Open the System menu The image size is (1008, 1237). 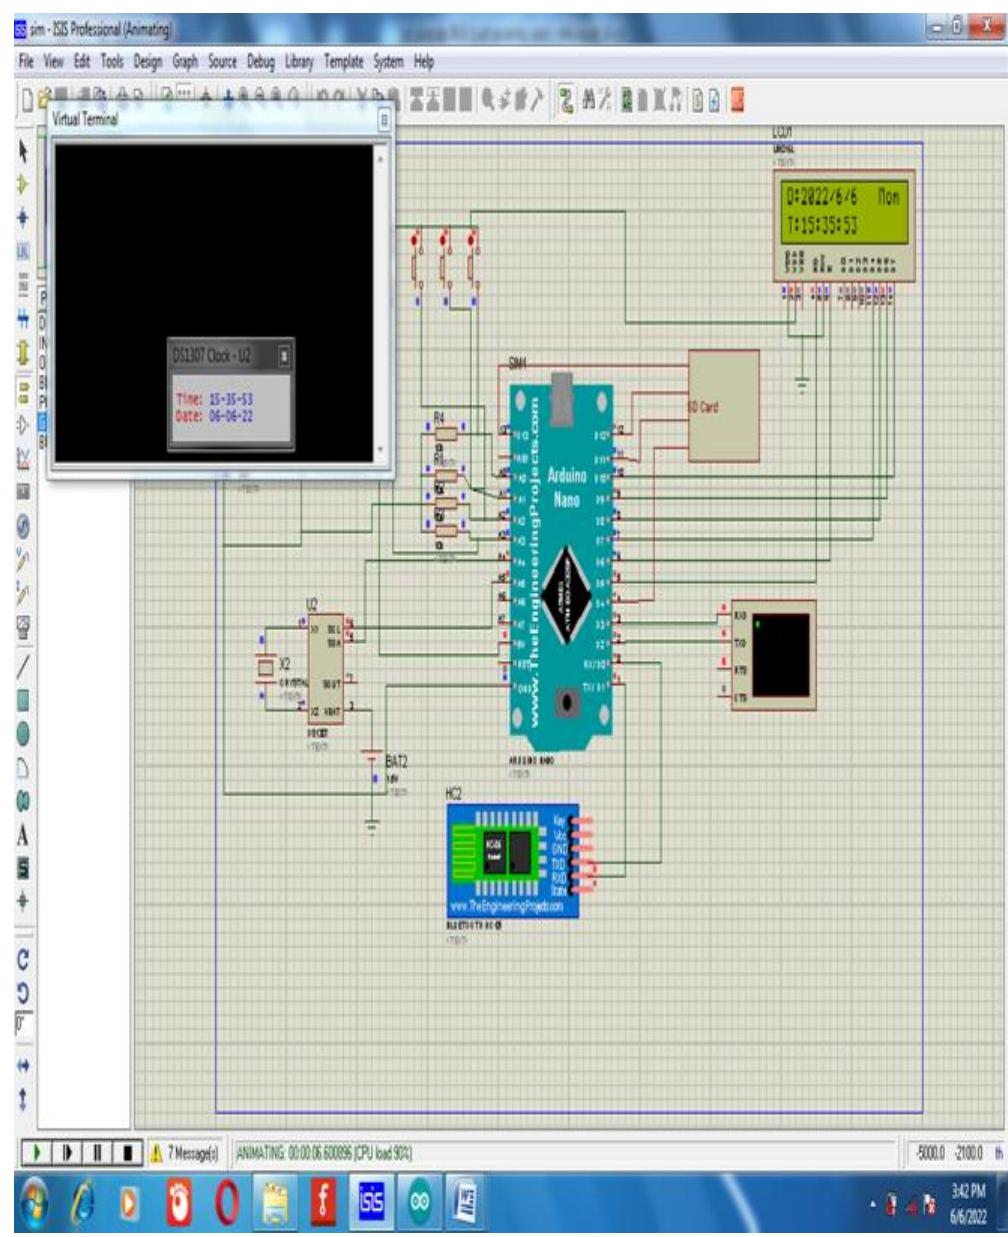388,62
